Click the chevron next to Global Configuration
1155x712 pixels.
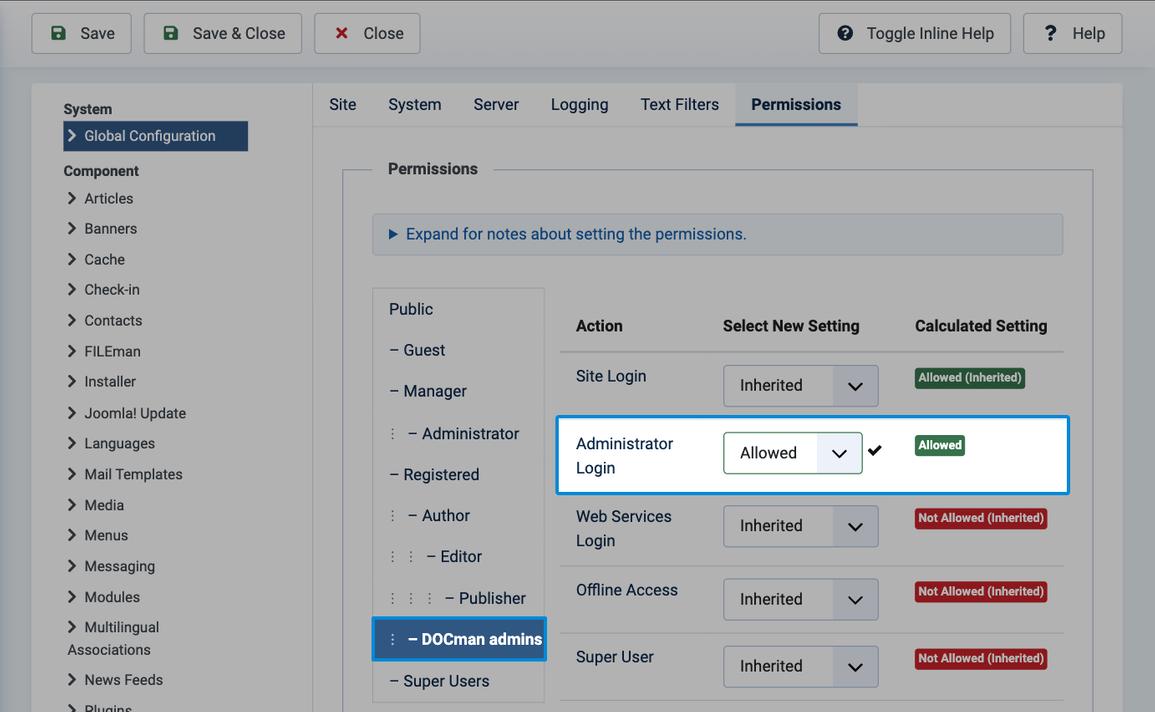[71, 135]
